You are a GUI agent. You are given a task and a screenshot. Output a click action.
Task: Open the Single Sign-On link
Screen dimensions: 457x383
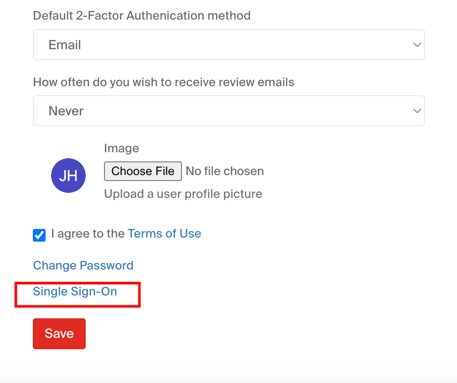point(75,292)
